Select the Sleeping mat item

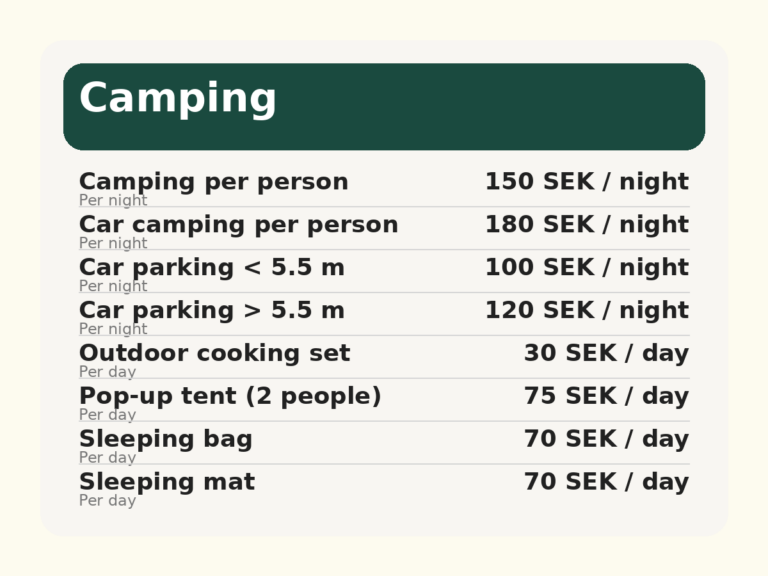click(x=166, y=482)
